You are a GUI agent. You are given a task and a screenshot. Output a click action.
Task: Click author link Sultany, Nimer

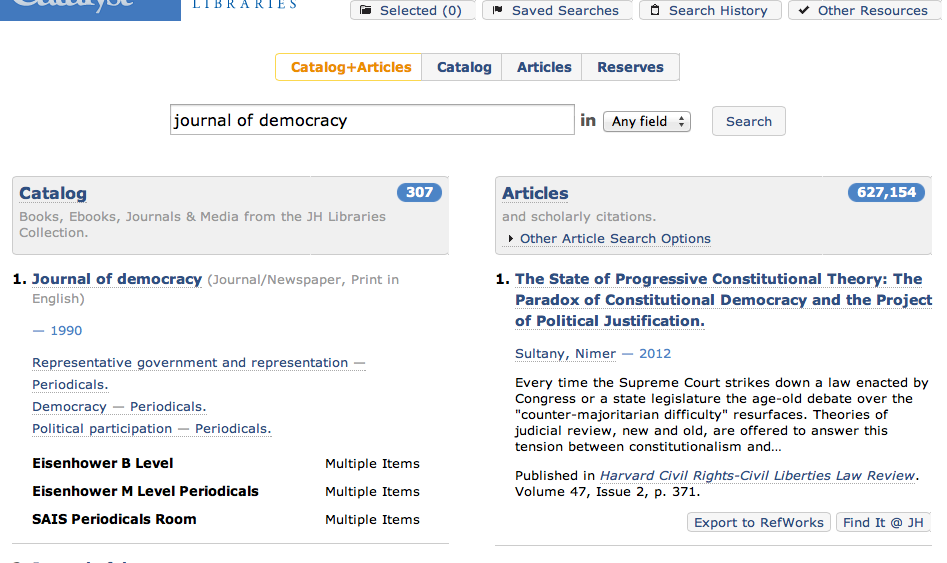565,353
